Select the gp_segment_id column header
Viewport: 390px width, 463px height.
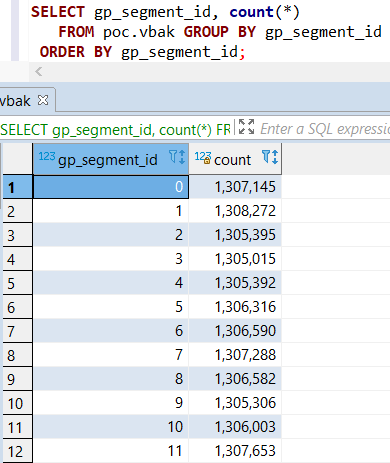click(111, 159)
